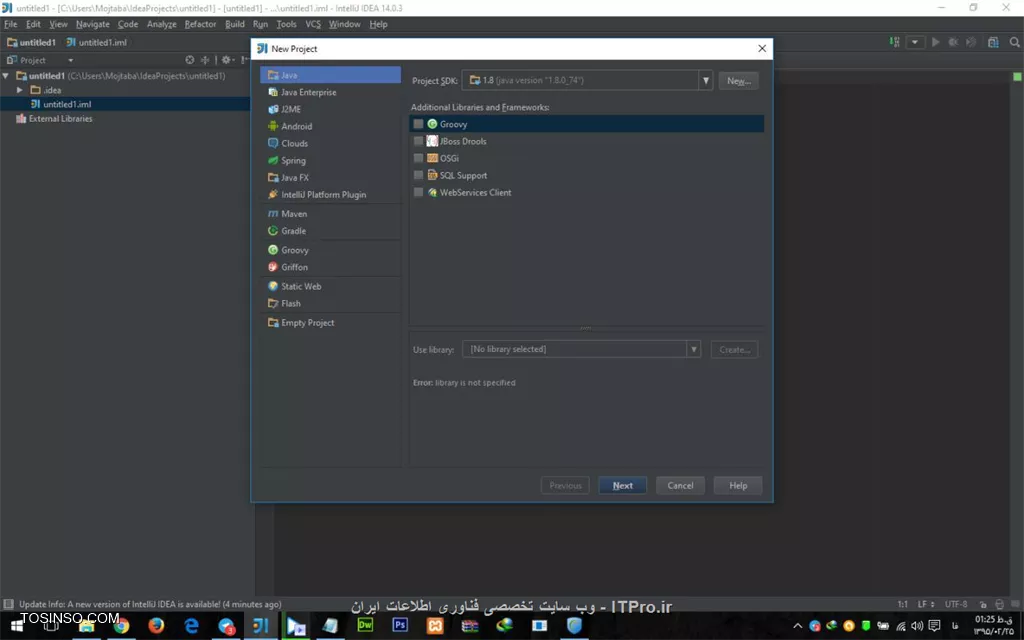Select External Libraries in project tree
This screenshot has width=1024, height=640.
point(54,119)
